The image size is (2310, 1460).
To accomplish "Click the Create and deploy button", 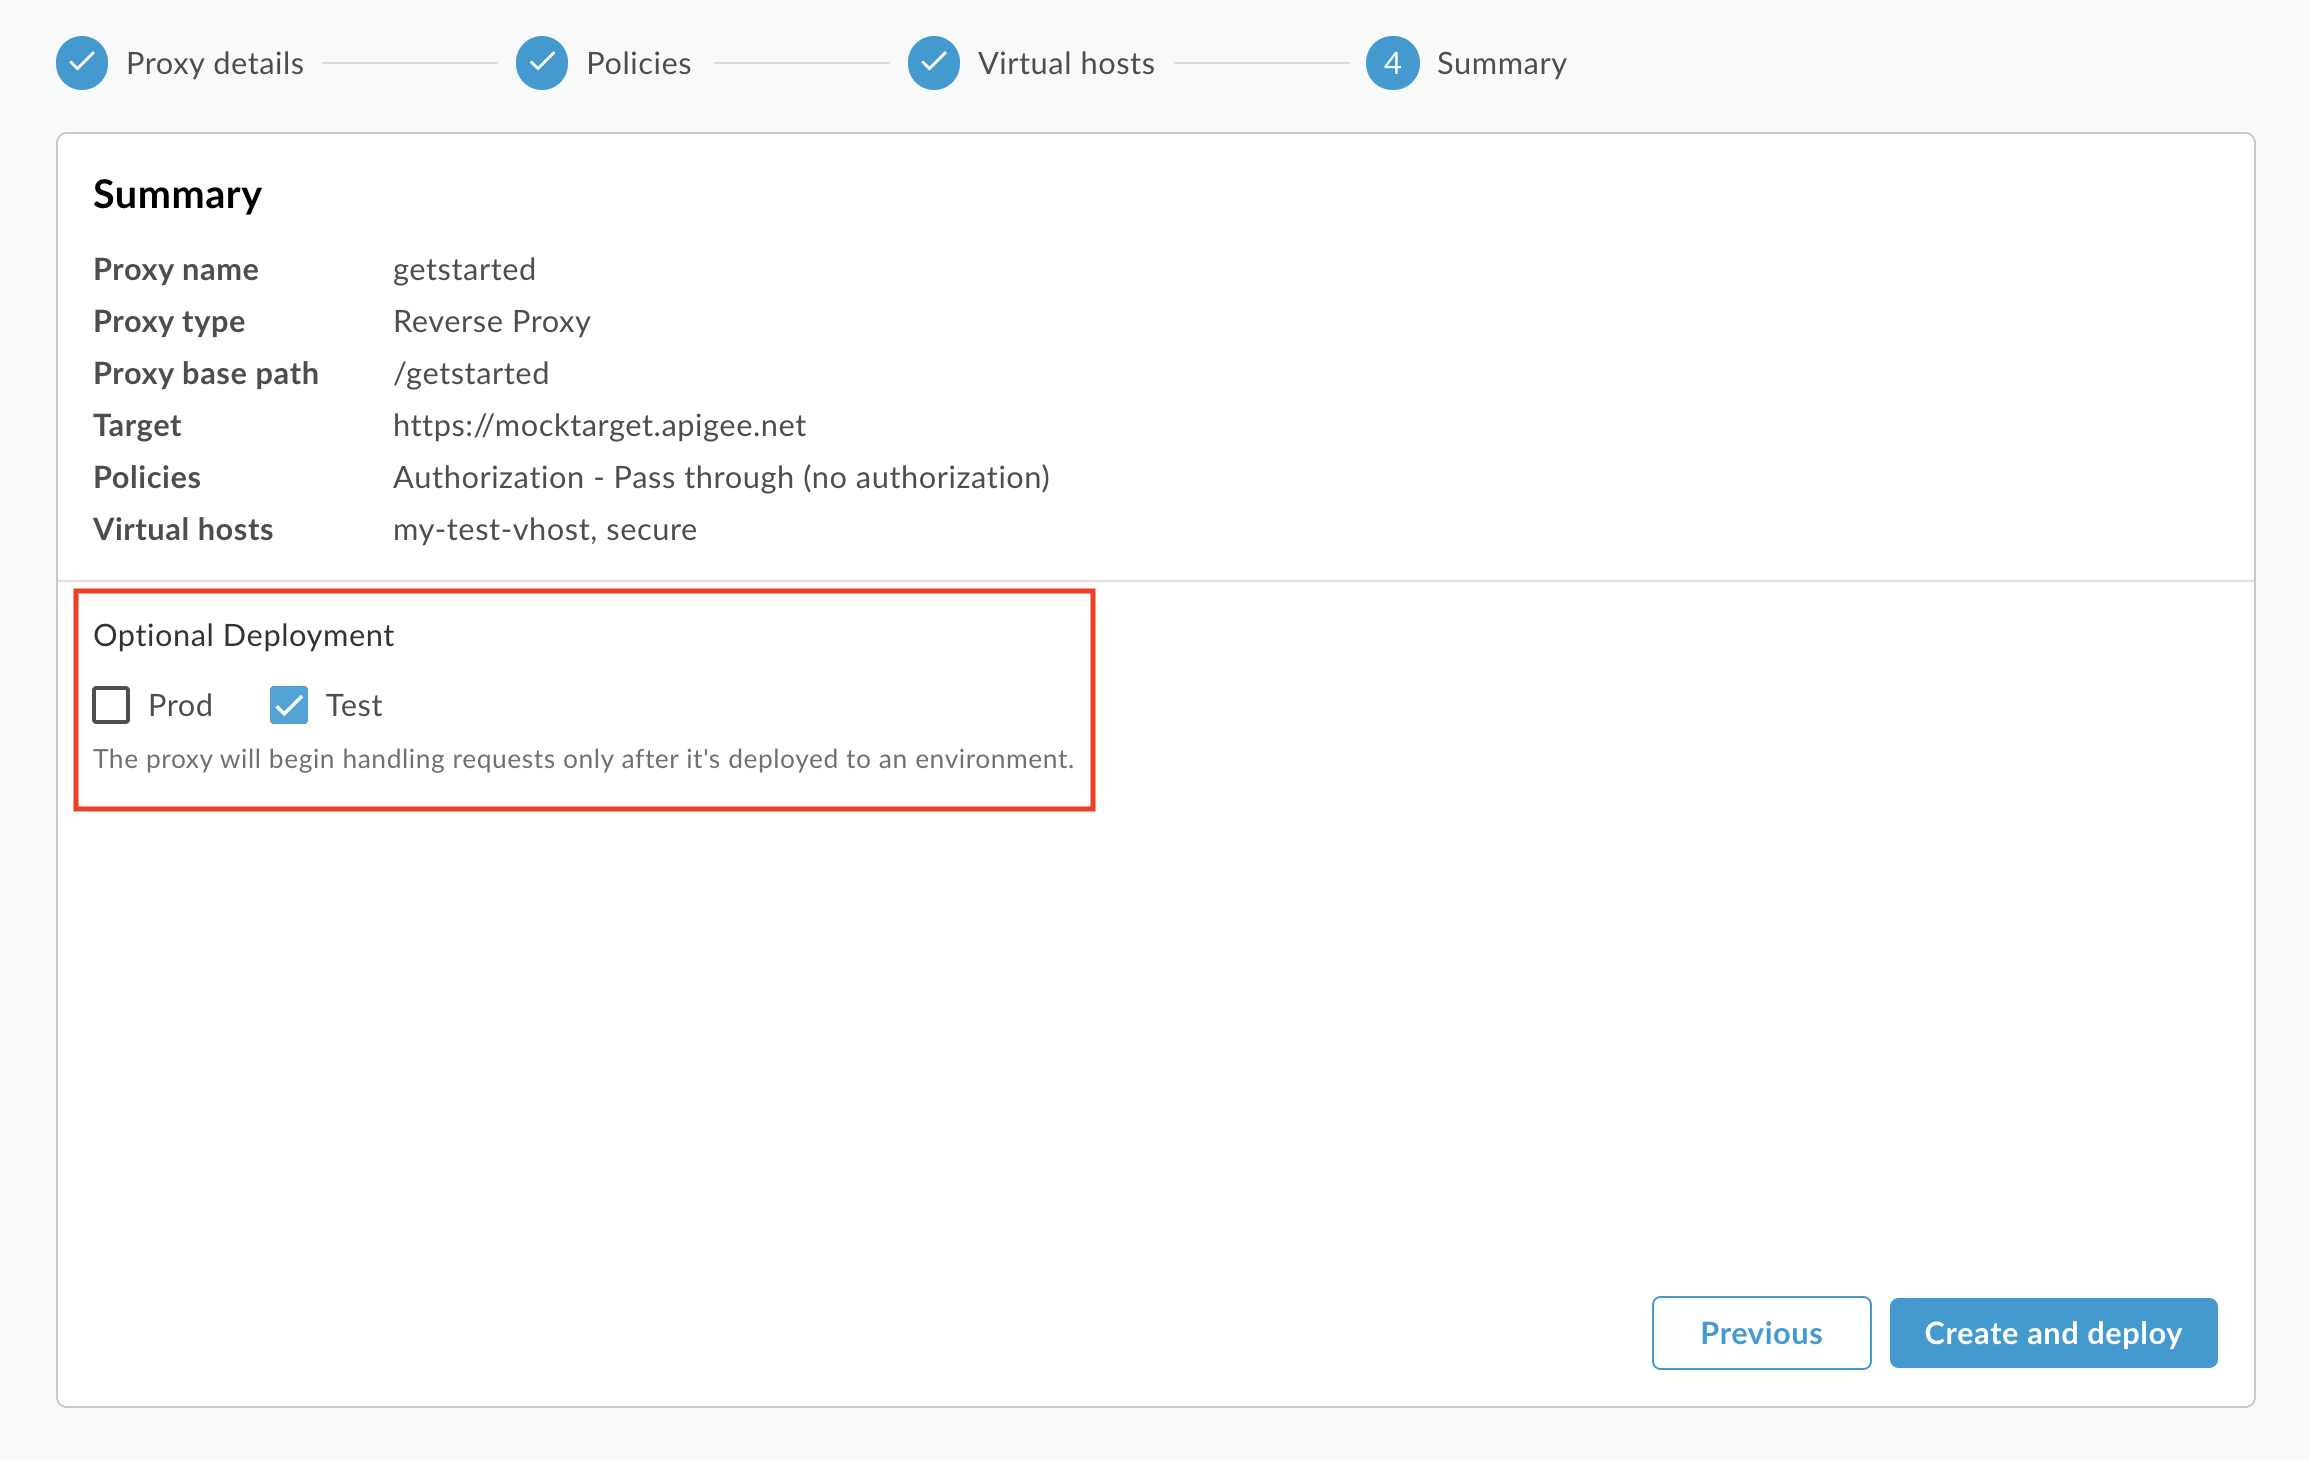I will (x=2053, y=1333).
